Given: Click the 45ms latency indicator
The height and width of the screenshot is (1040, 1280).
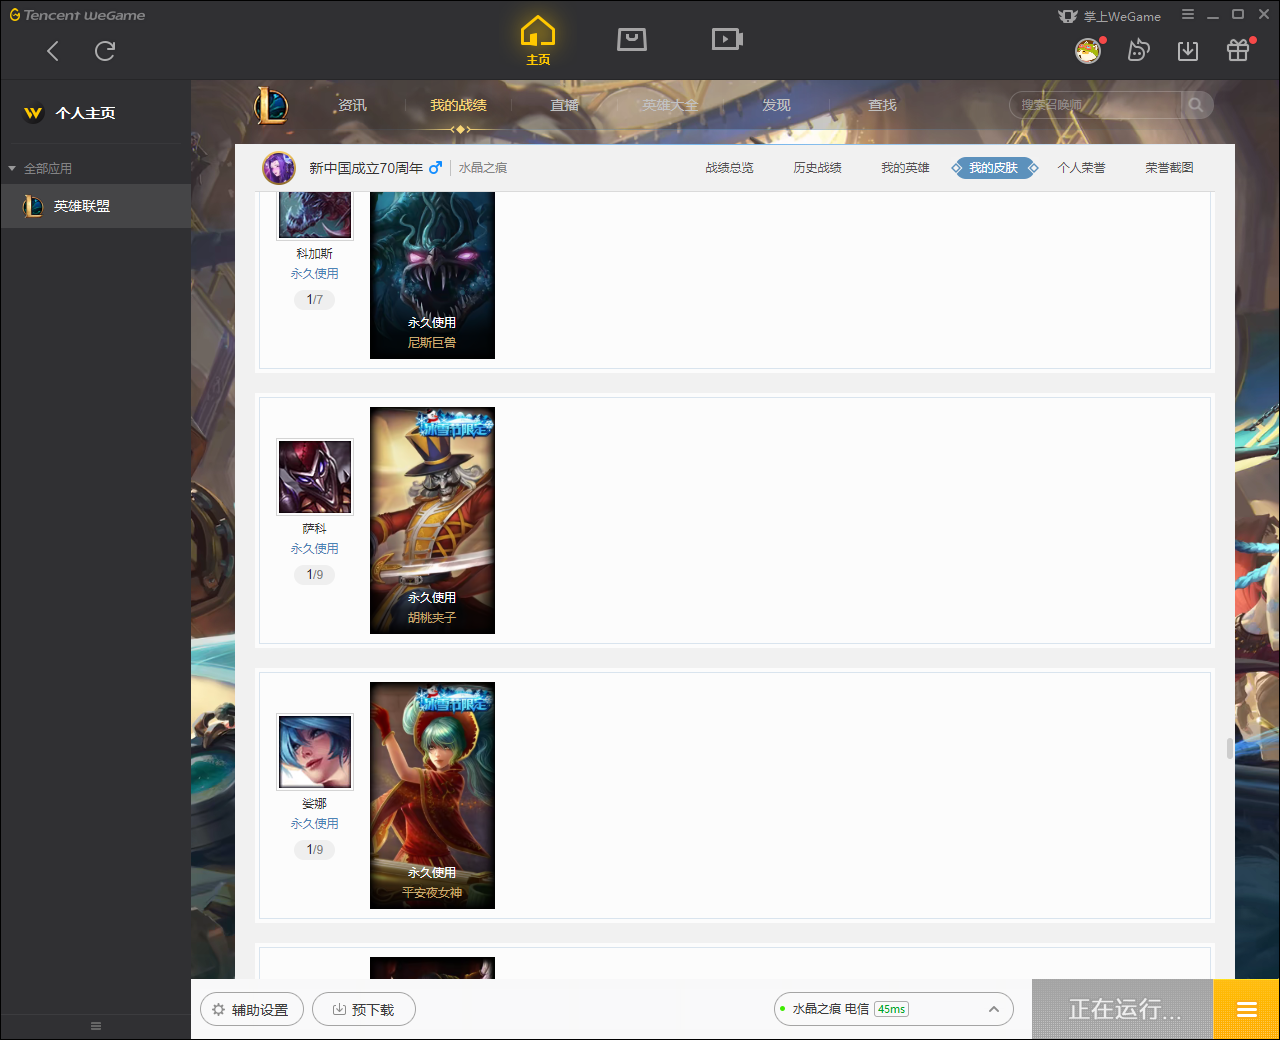Looking at the screenshot, I should pos(891,1009).
